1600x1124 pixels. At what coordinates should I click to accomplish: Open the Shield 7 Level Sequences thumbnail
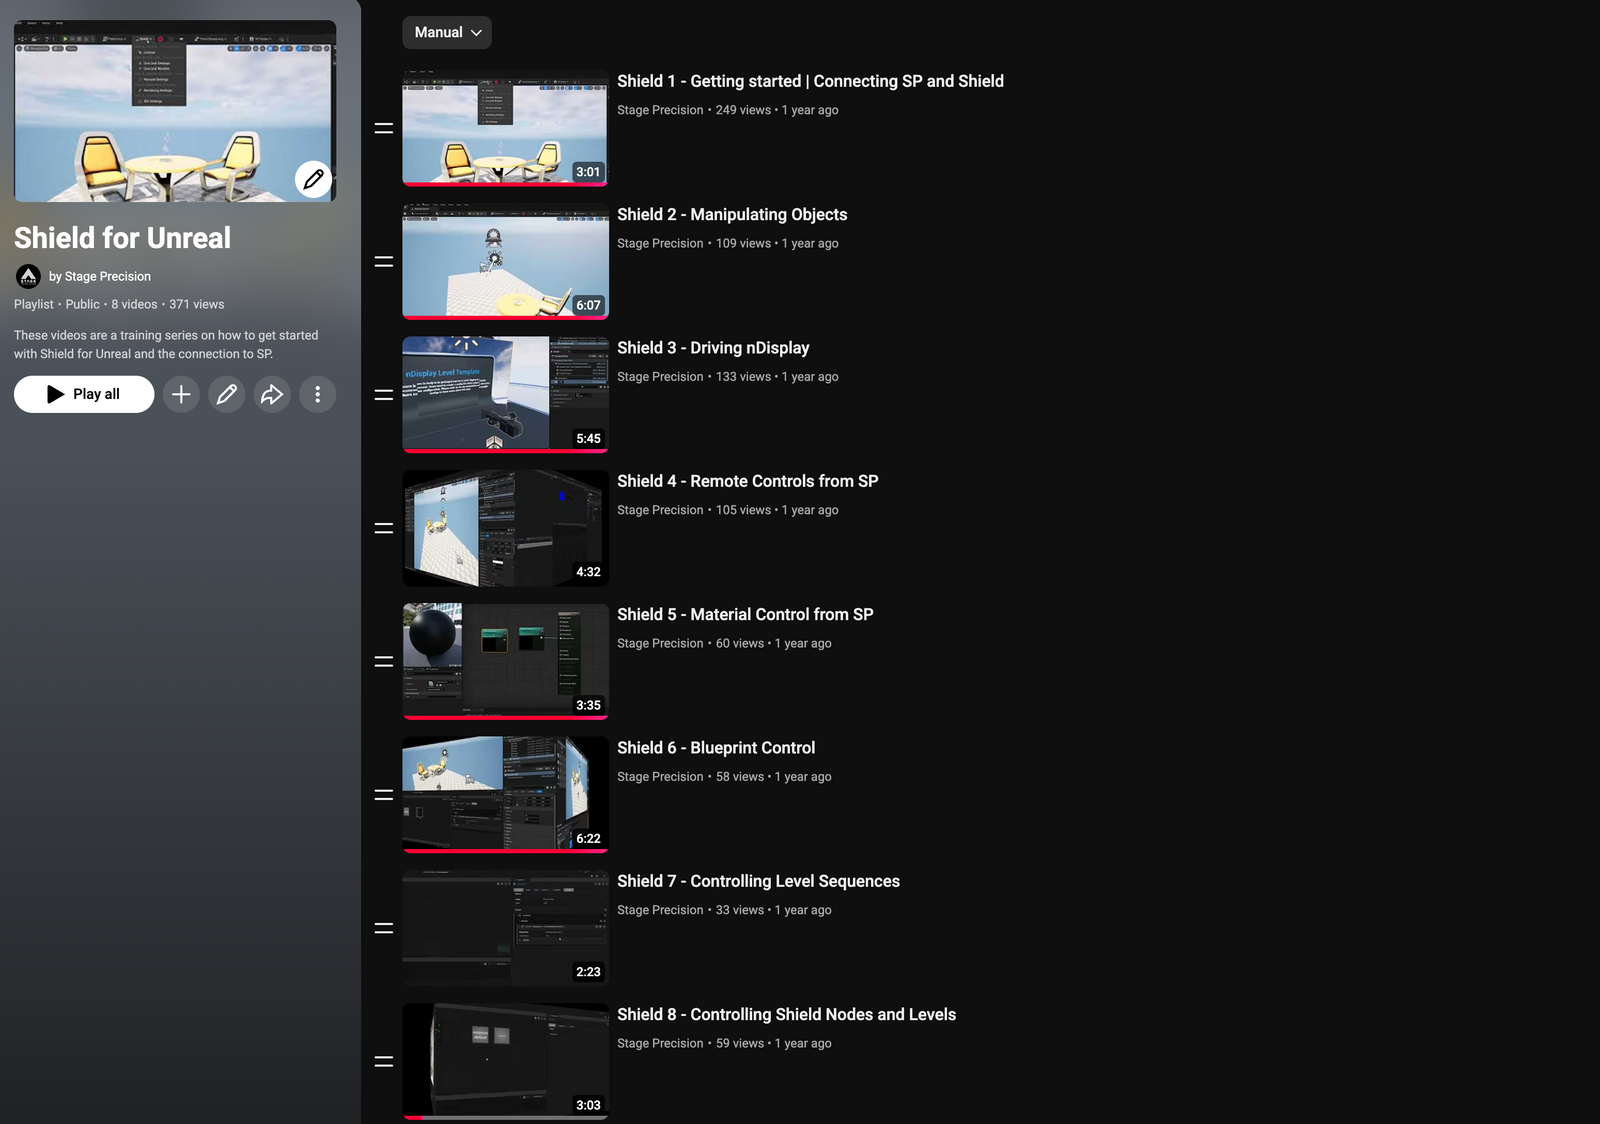[x=505, y=928]
